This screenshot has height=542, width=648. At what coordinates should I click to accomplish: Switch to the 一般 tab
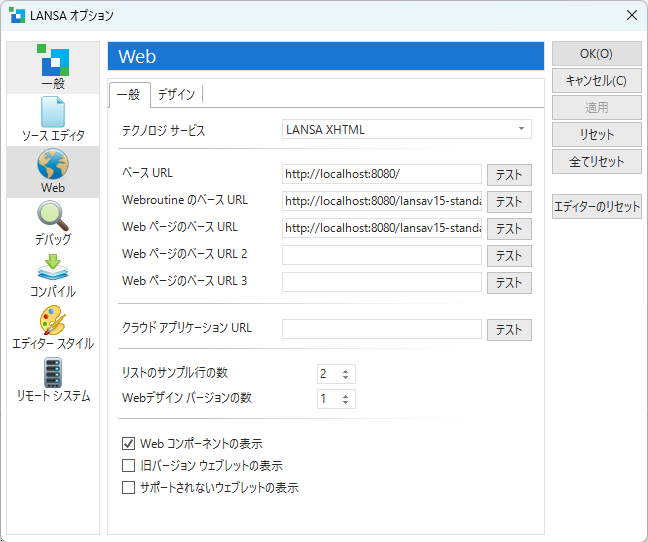tap(129, 95)
